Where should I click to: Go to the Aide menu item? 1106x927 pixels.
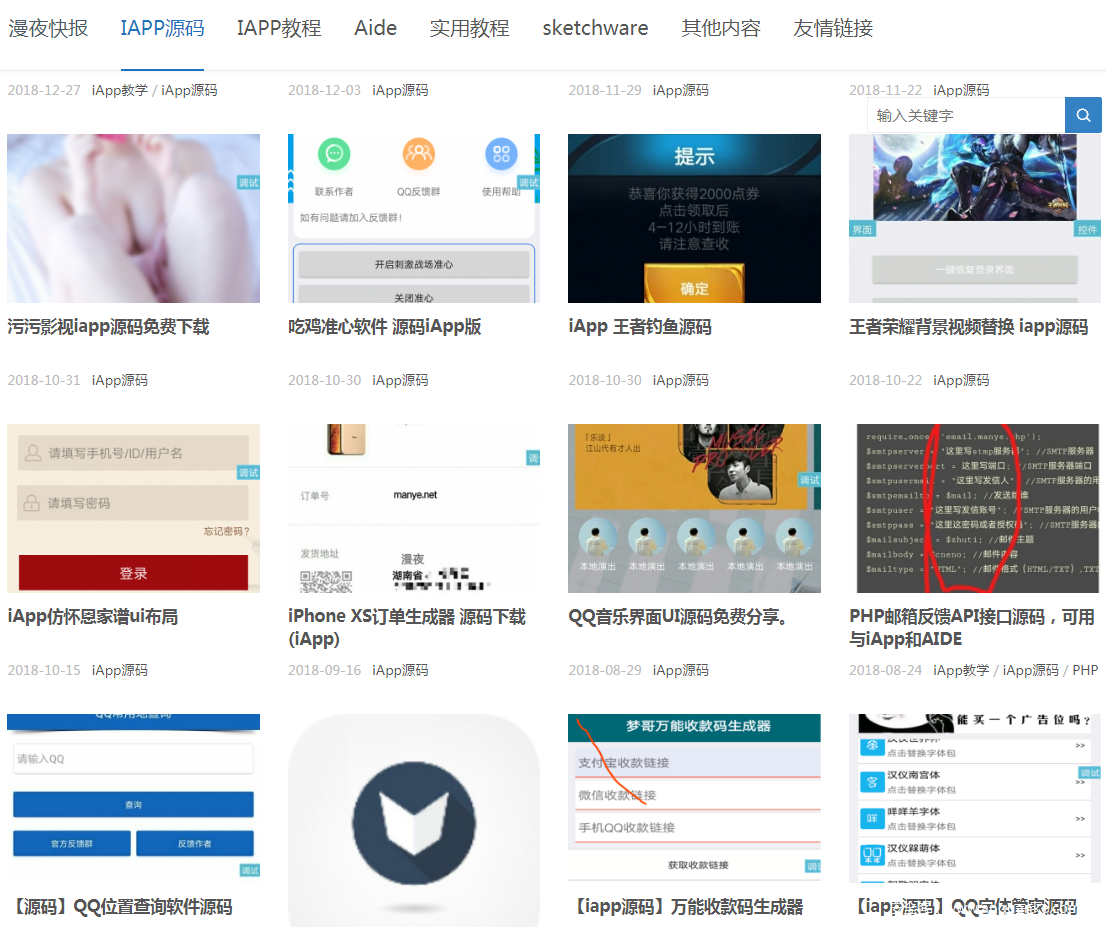[375, 28]
